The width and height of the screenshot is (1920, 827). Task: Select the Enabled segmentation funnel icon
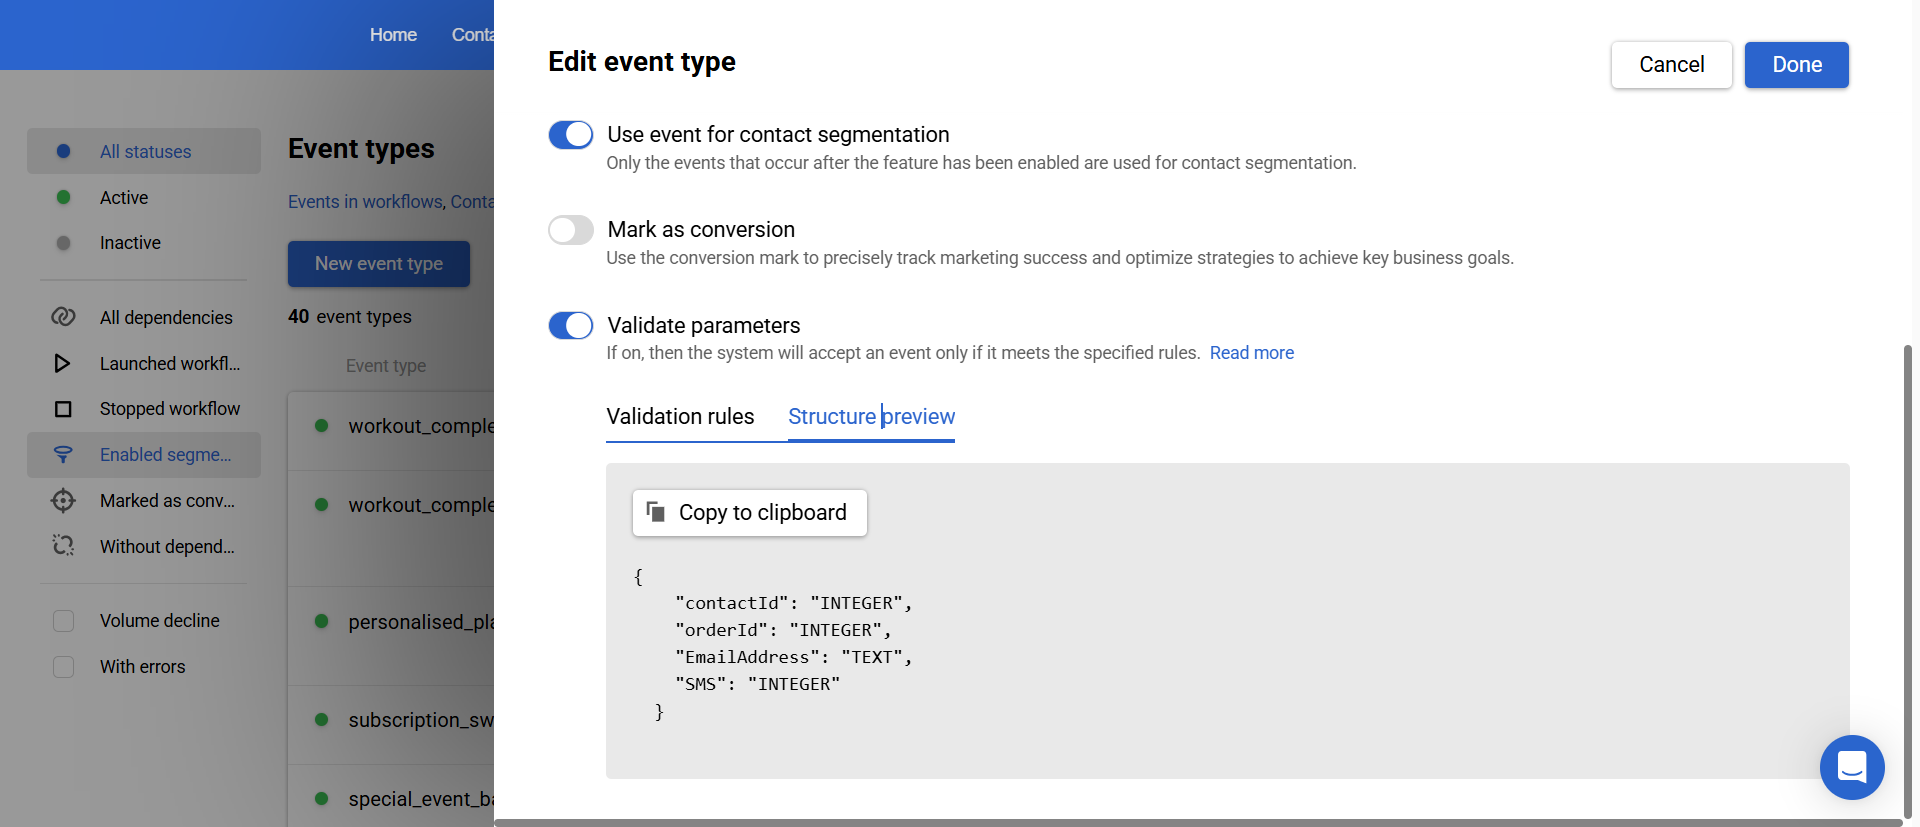(x=63, y=455)
